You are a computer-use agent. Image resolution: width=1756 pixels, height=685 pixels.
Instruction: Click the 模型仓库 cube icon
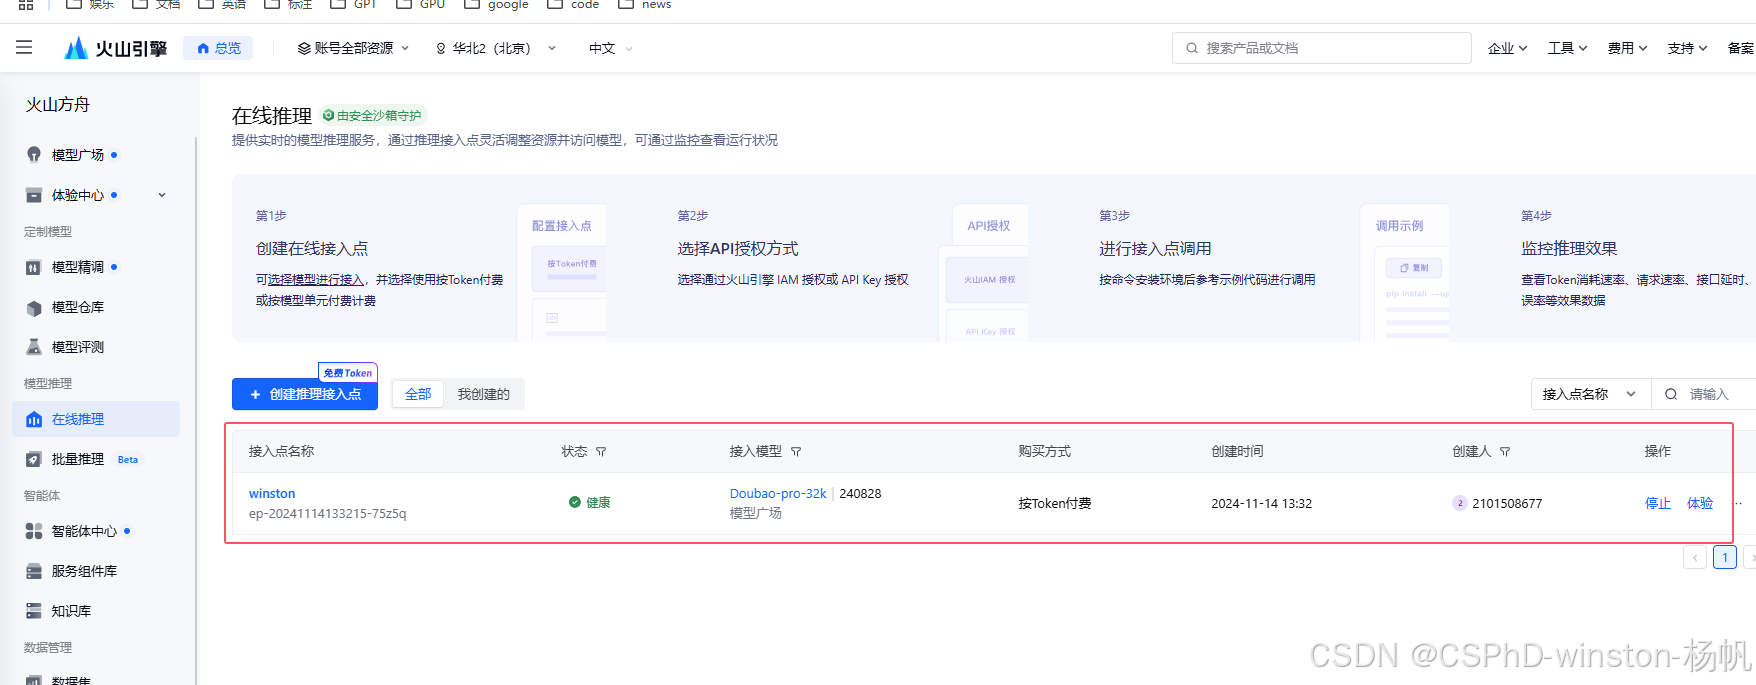point(34,307)
